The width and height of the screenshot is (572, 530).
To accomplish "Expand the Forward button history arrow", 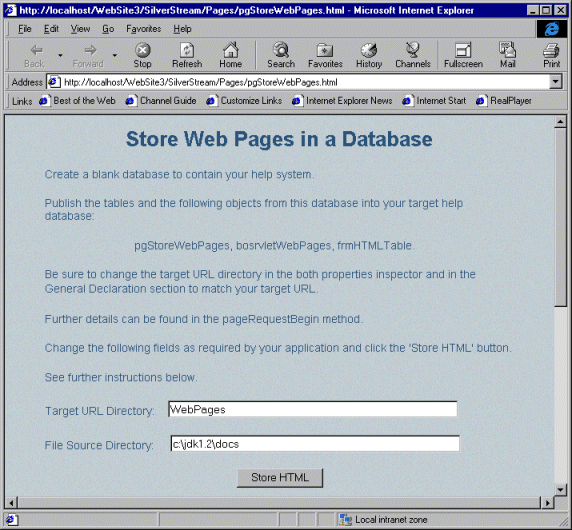I will [115, 55].
